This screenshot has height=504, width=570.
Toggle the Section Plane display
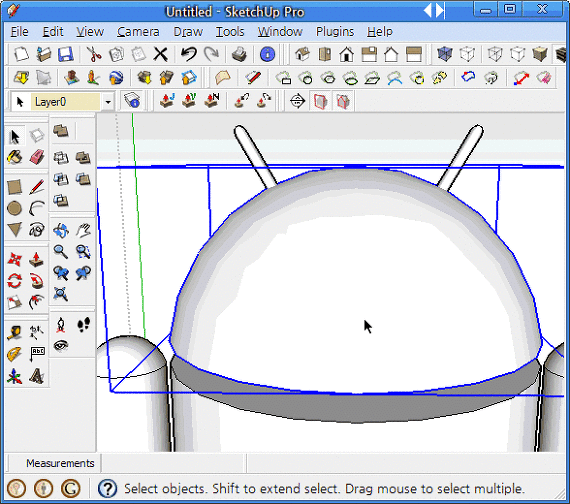click(320, 101)
